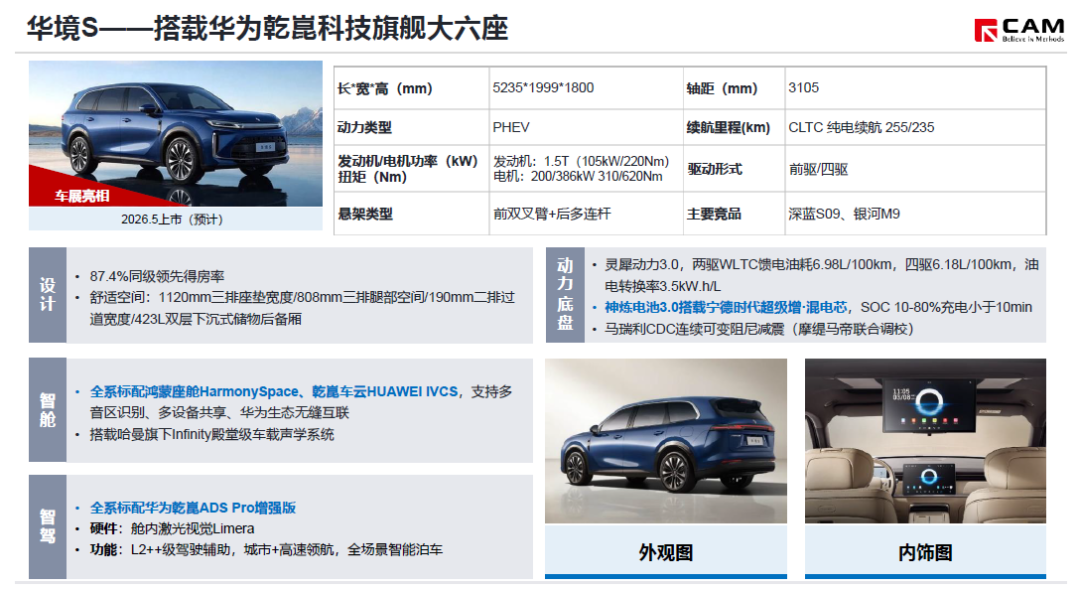Click the 智舱 section side label
The width and height of the screenshot is (1080, 589).
48,410
